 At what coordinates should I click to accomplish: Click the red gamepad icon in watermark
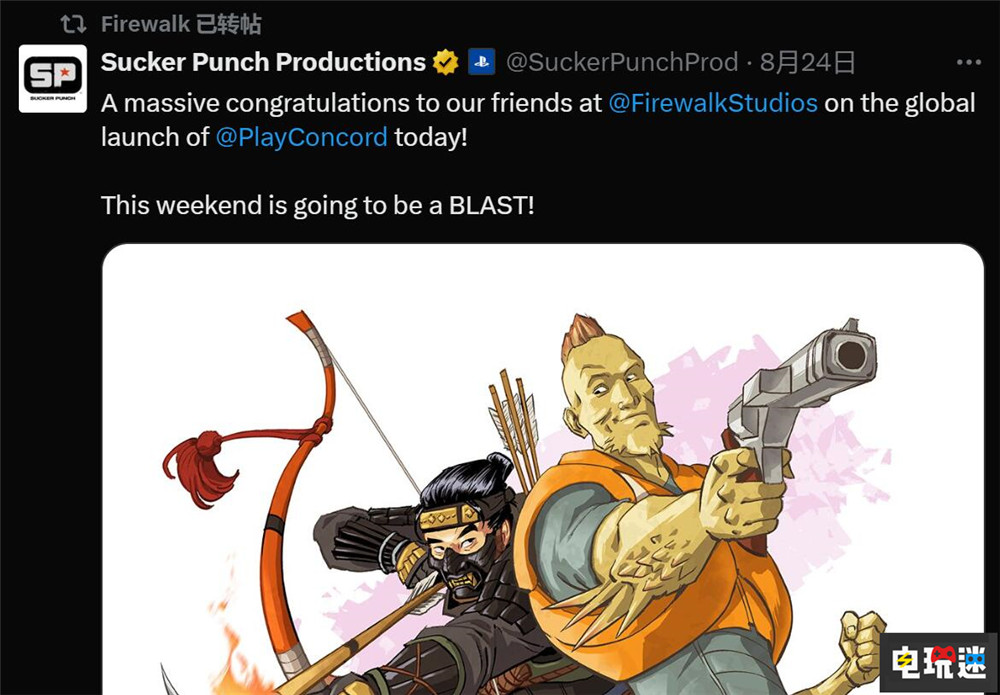[x=943, y=654]
